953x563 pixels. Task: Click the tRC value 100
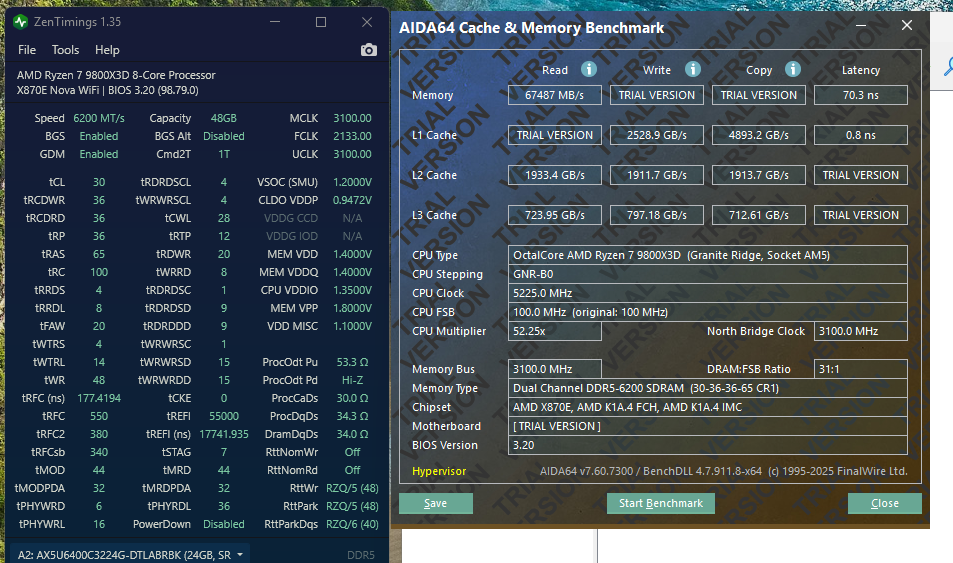(x=99, y=272)
